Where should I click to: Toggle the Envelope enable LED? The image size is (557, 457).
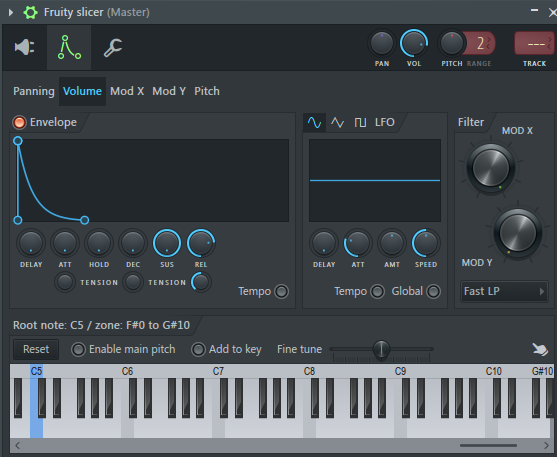coord(19,122)
